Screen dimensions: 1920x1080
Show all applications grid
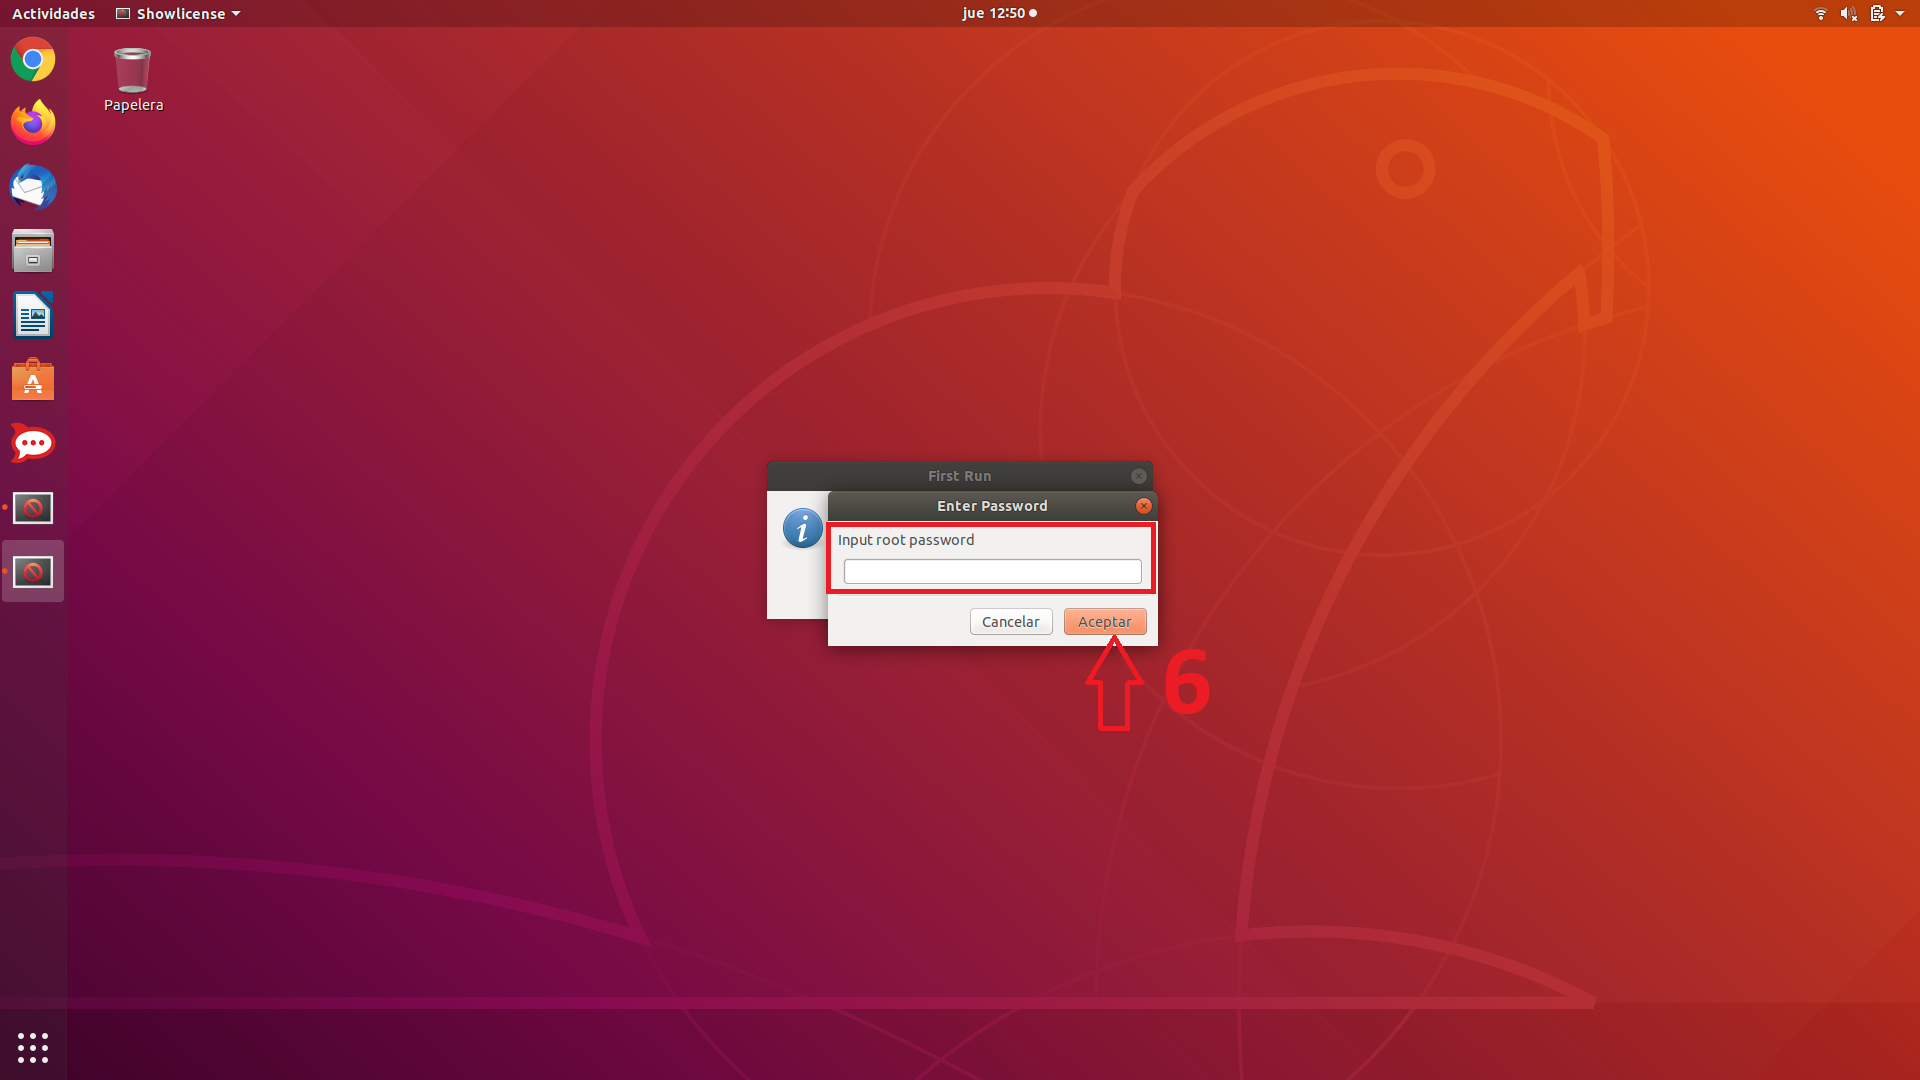coord(33,1047)
